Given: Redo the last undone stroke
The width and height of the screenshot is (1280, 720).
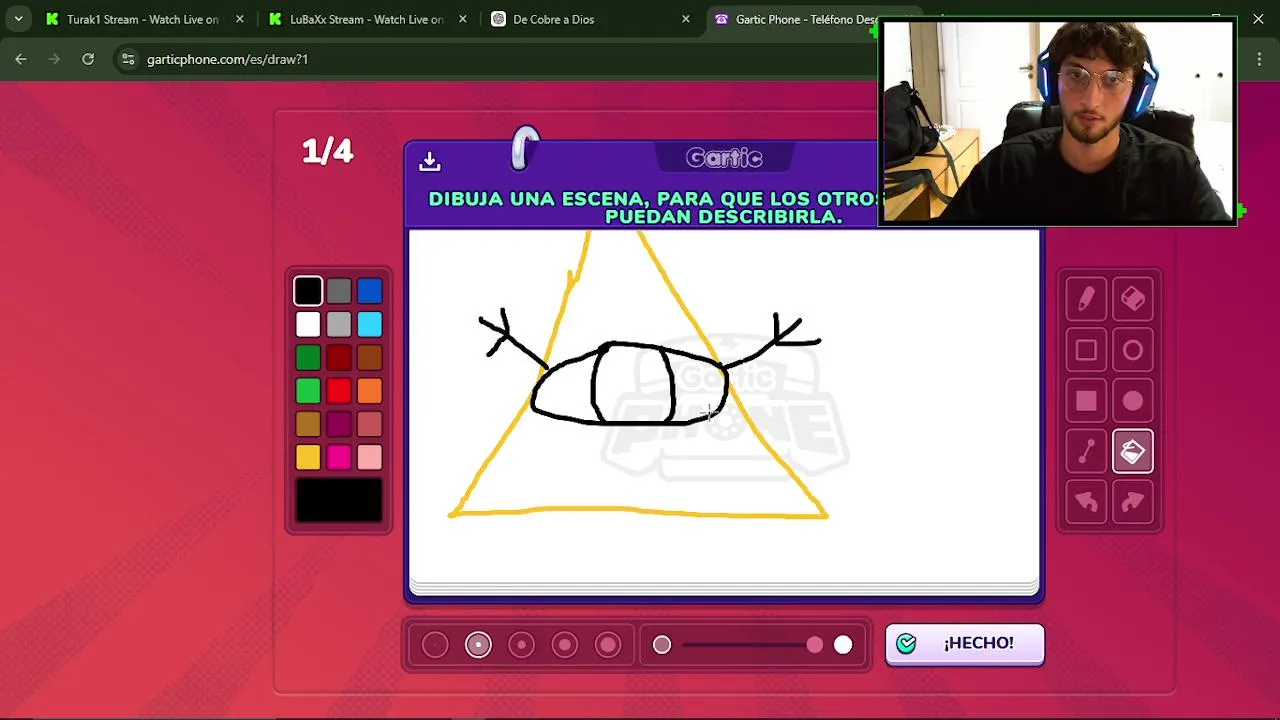Looking at the screenshot, I should pos(1133,502).
